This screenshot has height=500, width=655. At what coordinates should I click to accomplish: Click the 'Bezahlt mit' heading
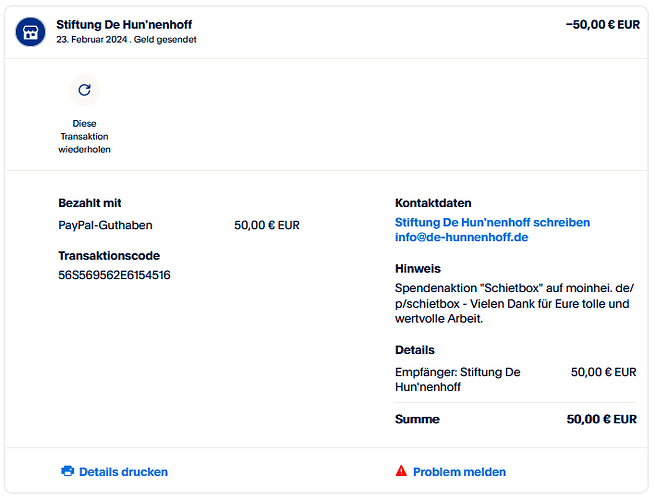[x=89, y=203]
